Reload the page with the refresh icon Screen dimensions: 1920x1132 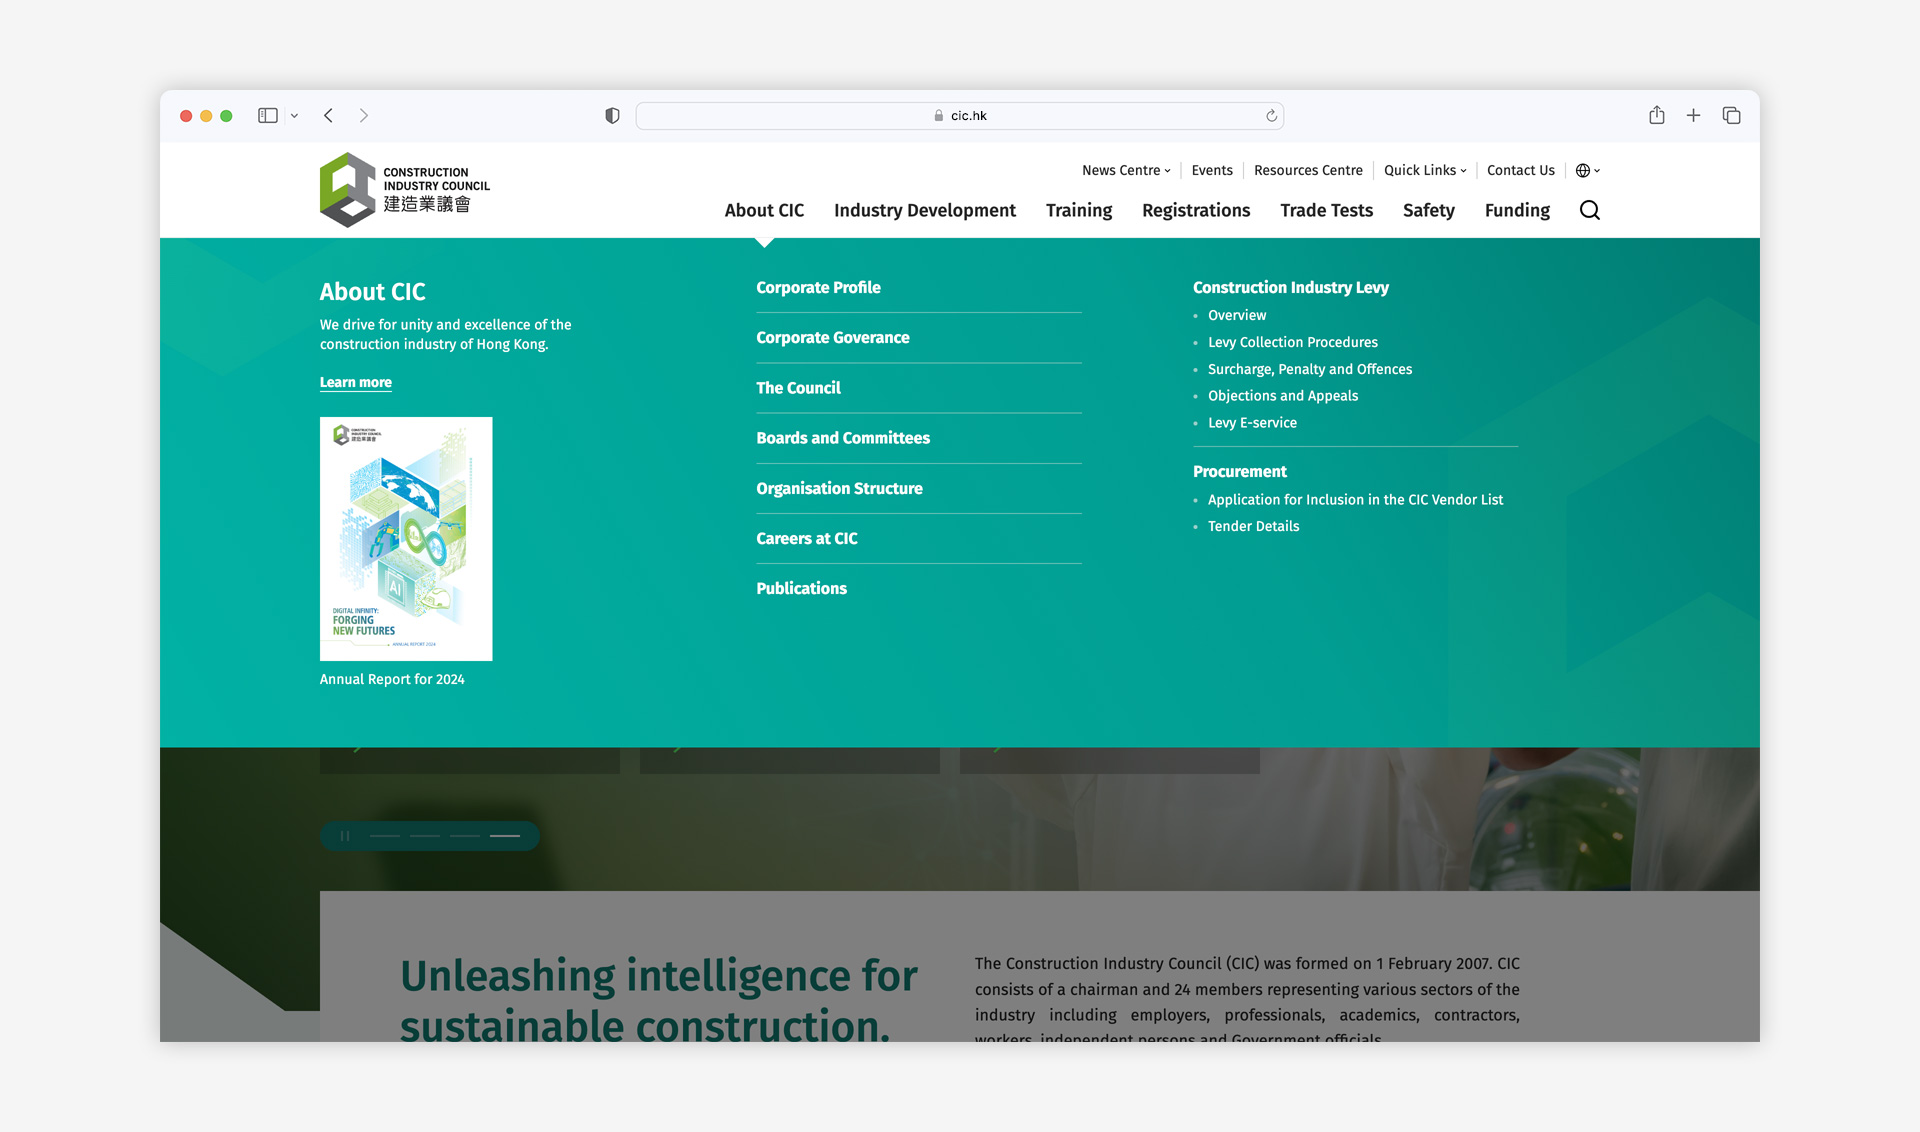(1271, 116)
